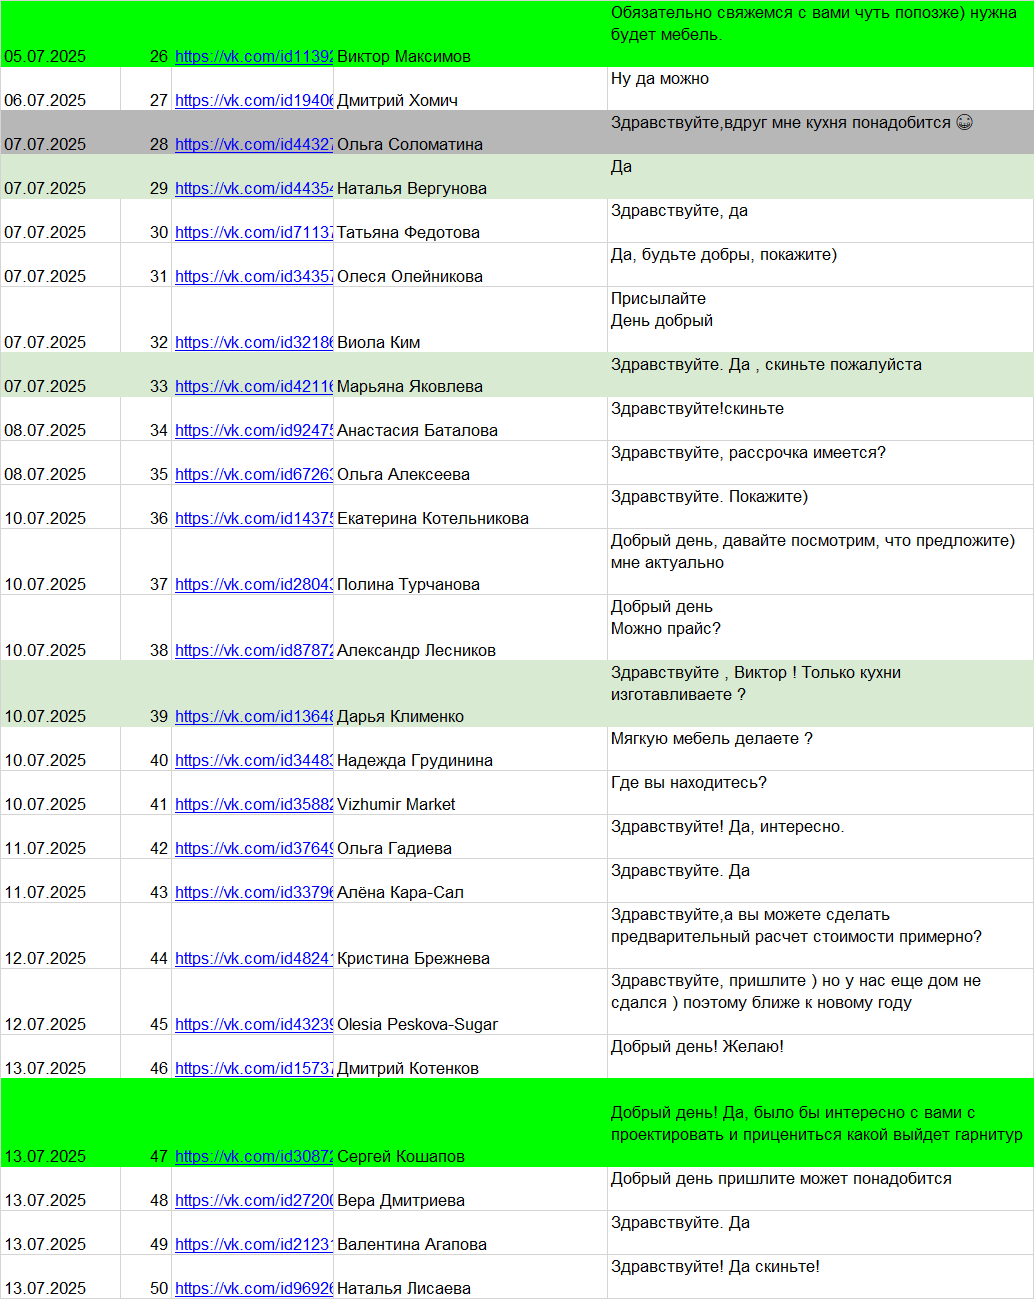Open Марьяна Яковлева's vk.com link

coord(254,387)
